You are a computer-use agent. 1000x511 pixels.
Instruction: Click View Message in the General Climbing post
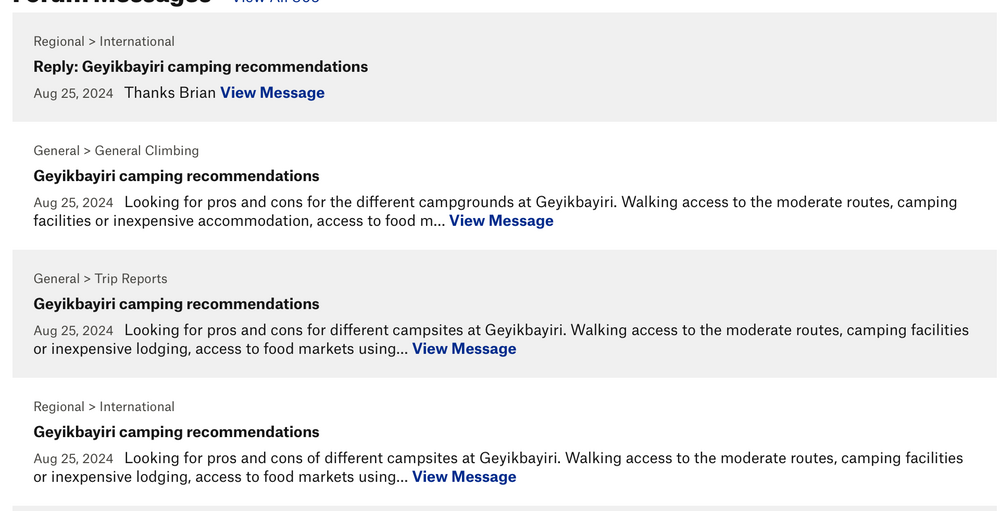pyautogui.click(x=501, y=221)
